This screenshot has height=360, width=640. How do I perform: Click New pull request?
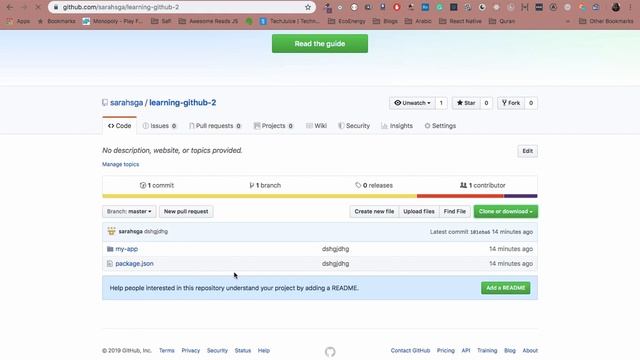186,211
